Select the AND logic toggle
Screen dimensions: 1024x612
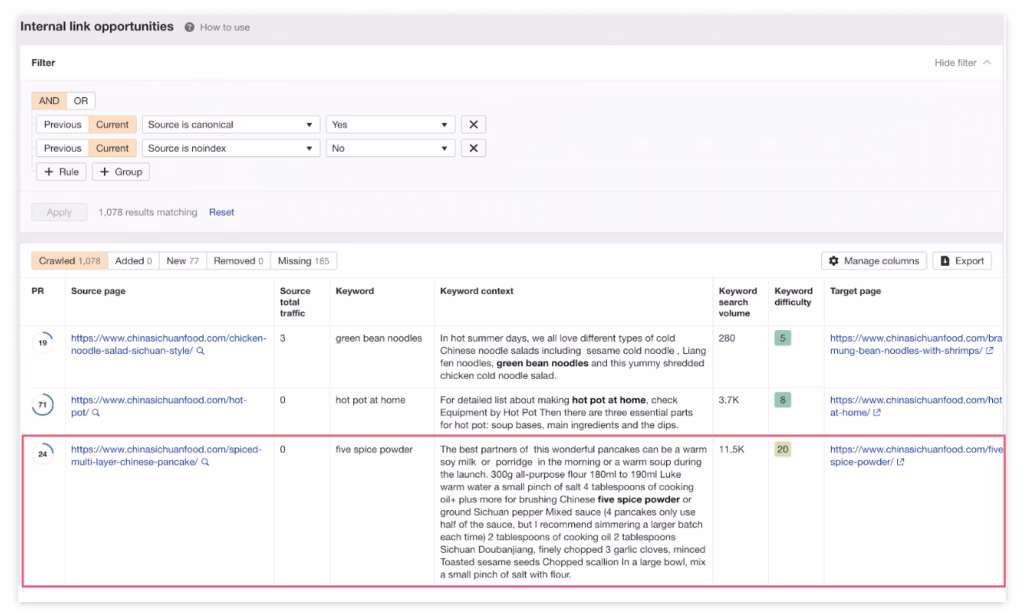(x=49, y=101)
